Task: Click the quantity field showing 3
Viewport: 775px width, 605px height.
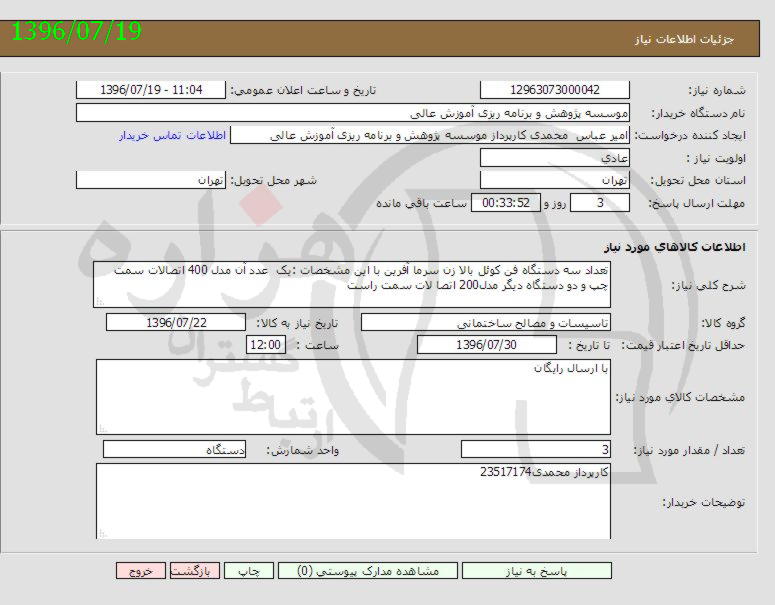Action: [x=536, y=450]
